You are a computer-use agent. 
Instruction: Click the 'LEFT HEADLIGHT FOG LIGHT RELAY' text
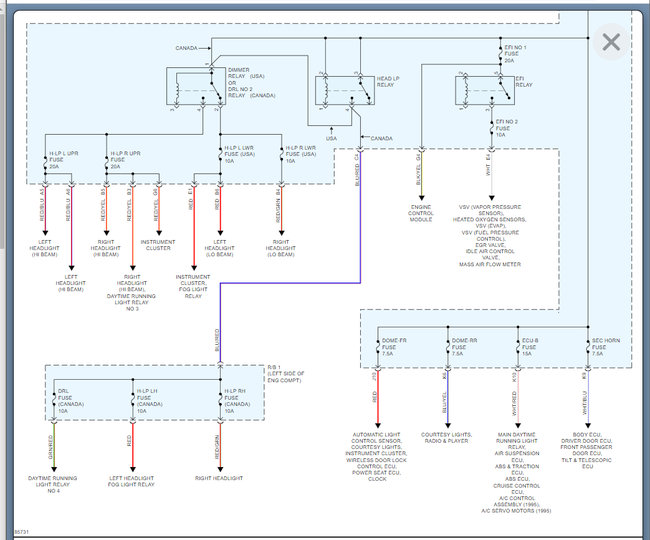pyautogui.click(x=131, y=481)
